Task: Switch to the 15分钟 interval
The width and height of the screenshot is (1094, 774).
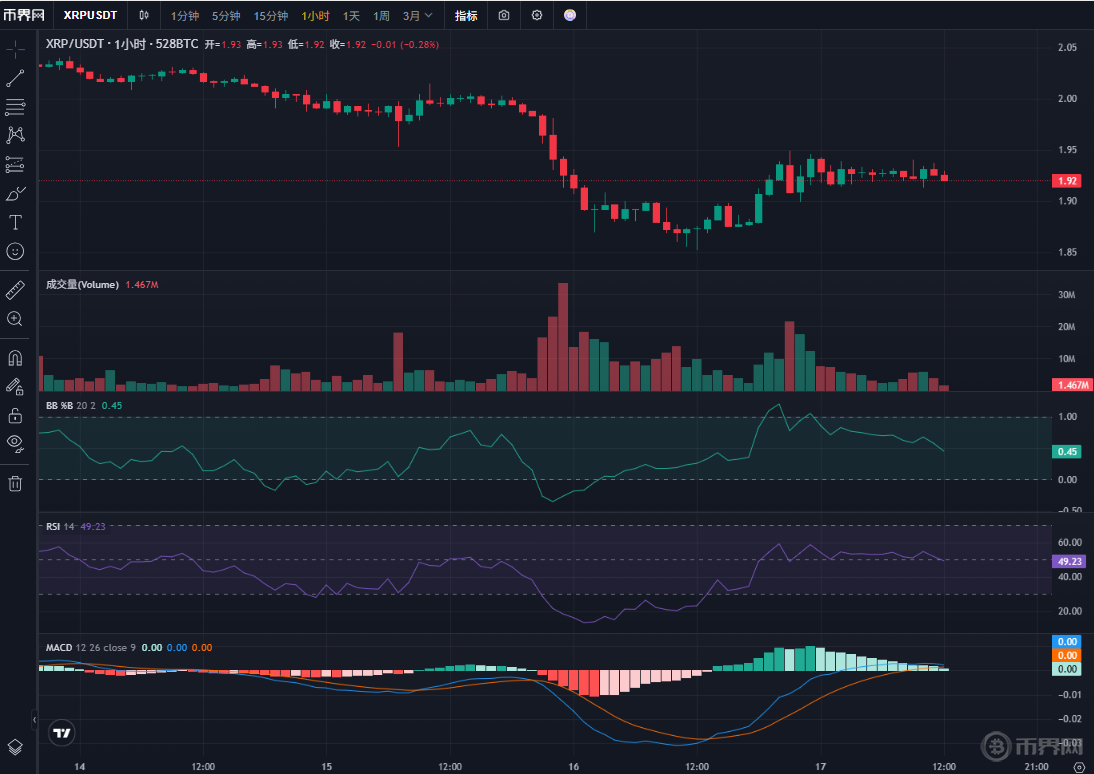Action: tap(270, 15)
